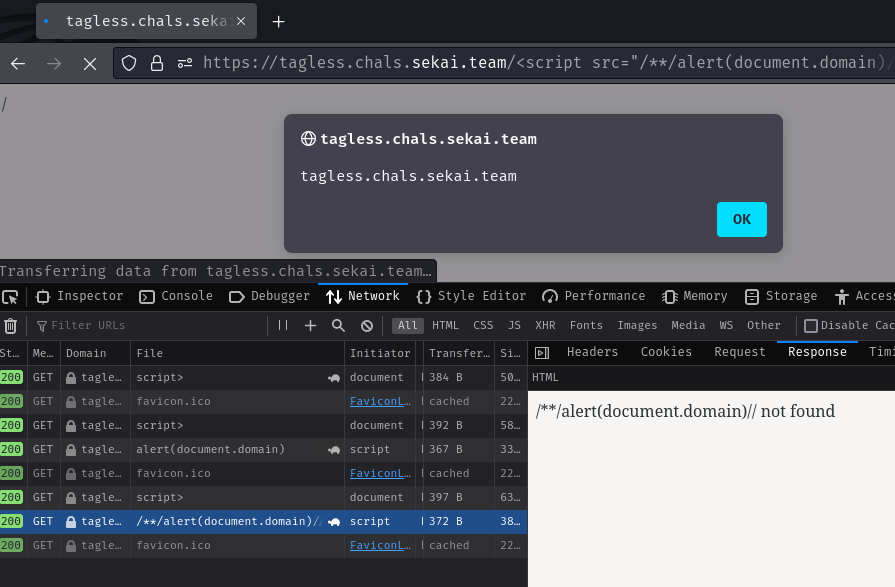Open the Performance panel
This screenshot has width=895, height=587.
[594, 296]
